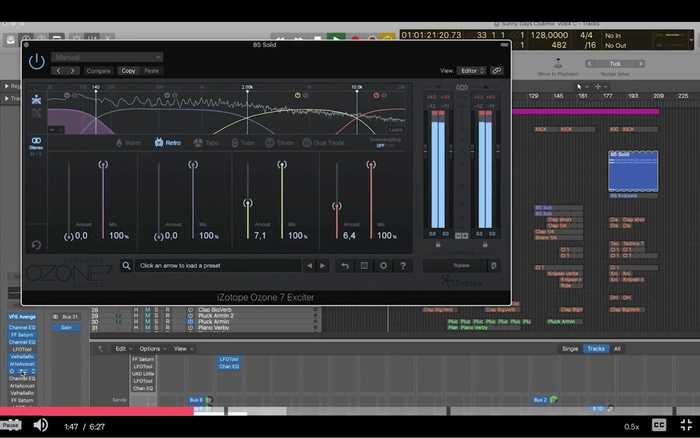Click the link icon above the level meters
Screen dimensions: 700x438
(462, 87)
